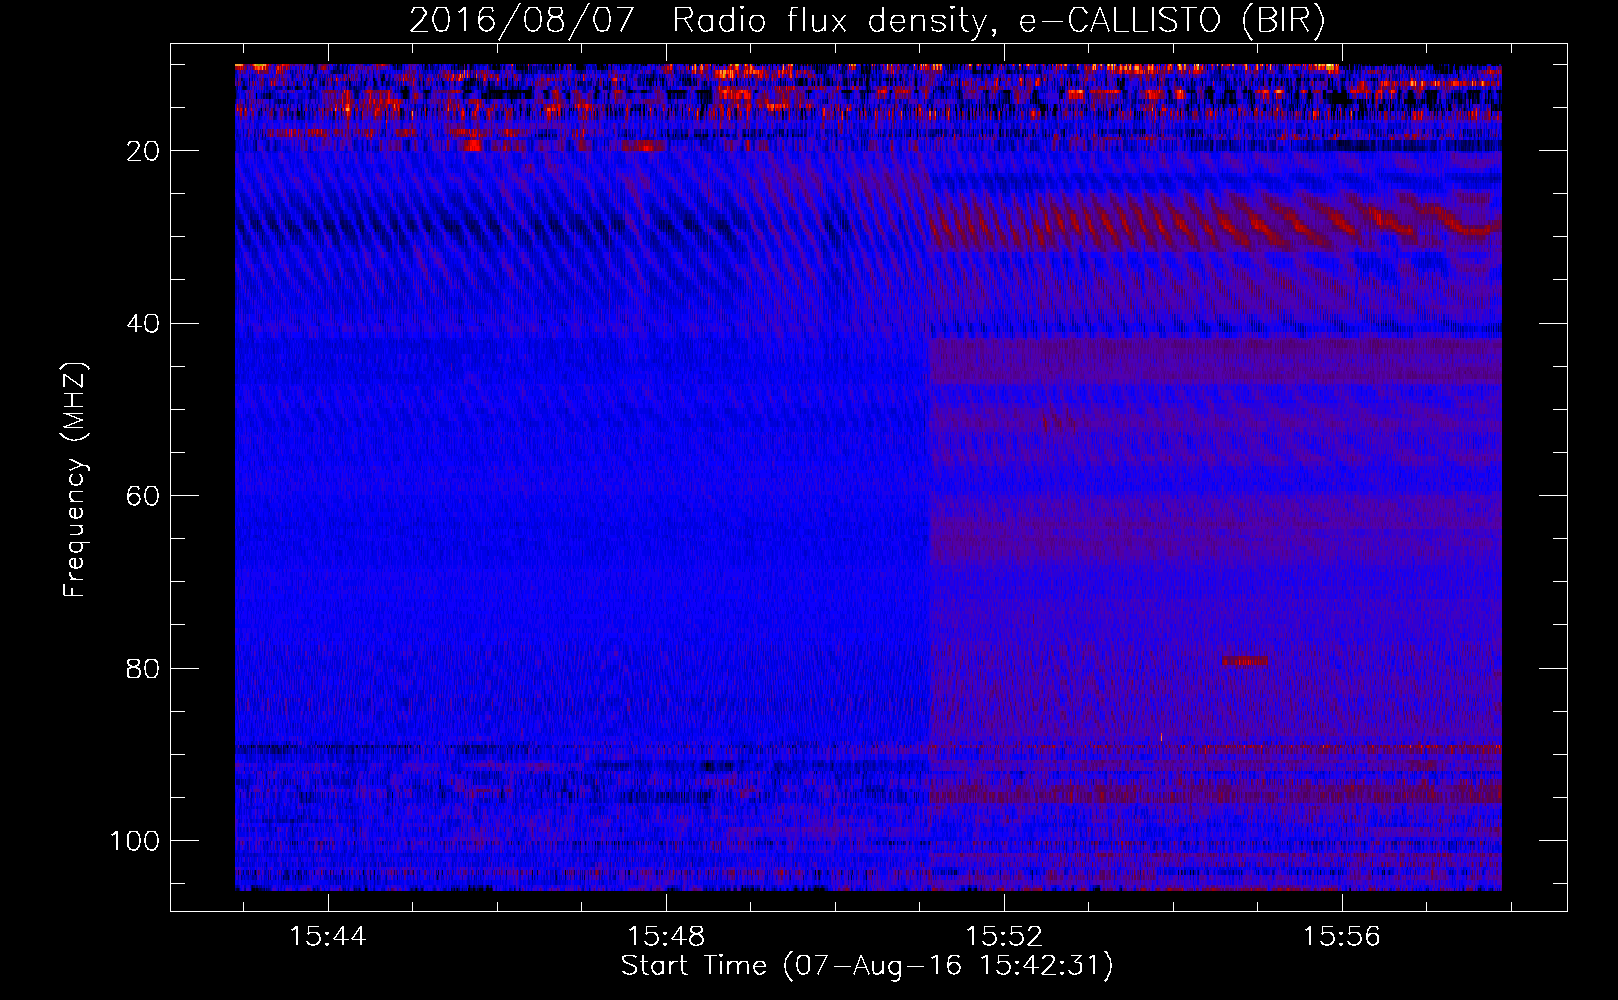Click the plot title '2016/08/07 Radio flux density'
The height and width of the screenshot is (1000, 1618).
[867, 20]
